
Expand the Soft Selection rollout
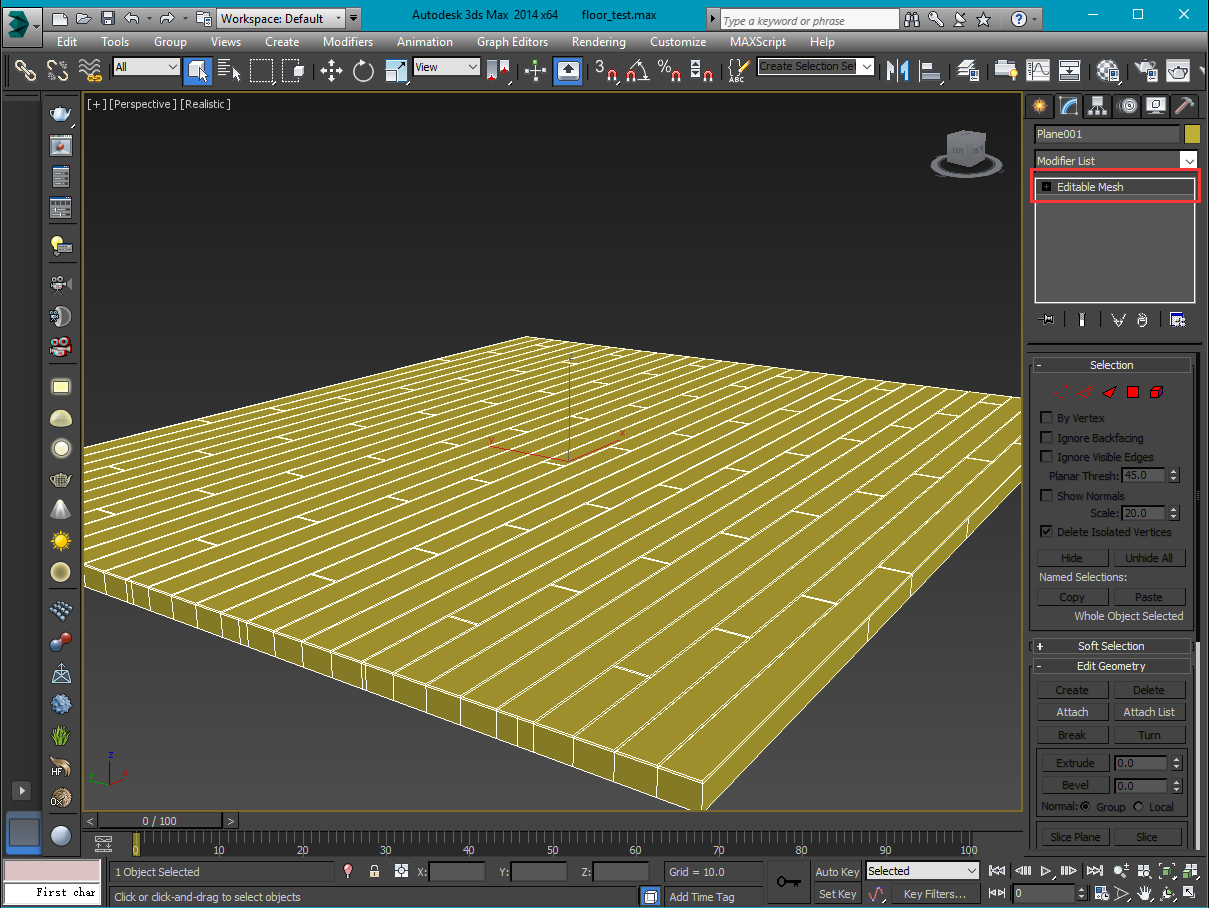pyautogui.click(x=1111, y=646)
